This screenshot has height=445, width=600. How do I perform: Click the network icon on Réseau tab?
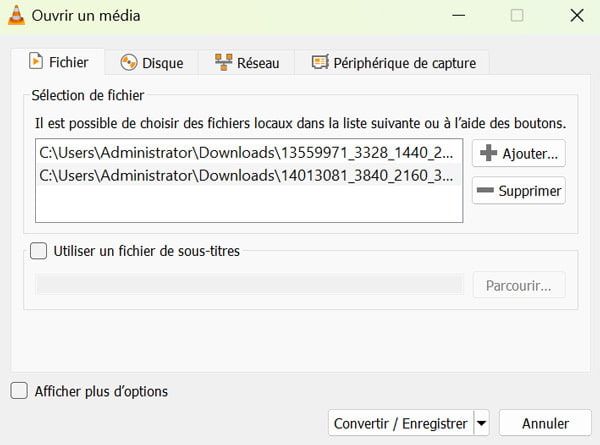coord(223,63)
